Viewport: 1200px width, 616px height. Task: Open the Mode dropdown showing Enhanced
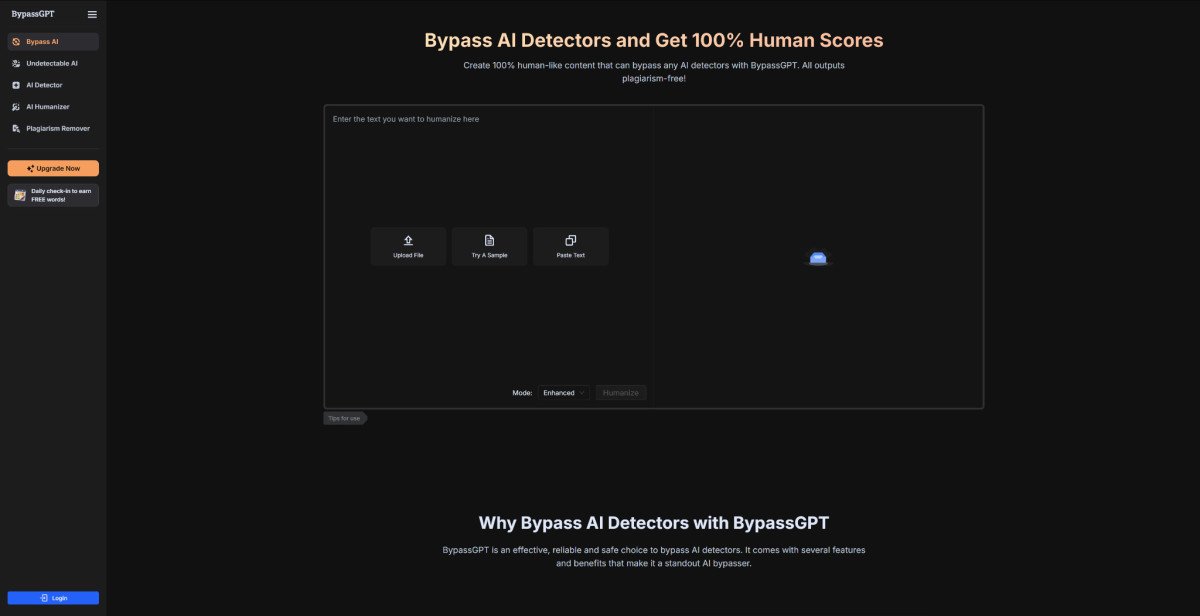tap(563, 392)
